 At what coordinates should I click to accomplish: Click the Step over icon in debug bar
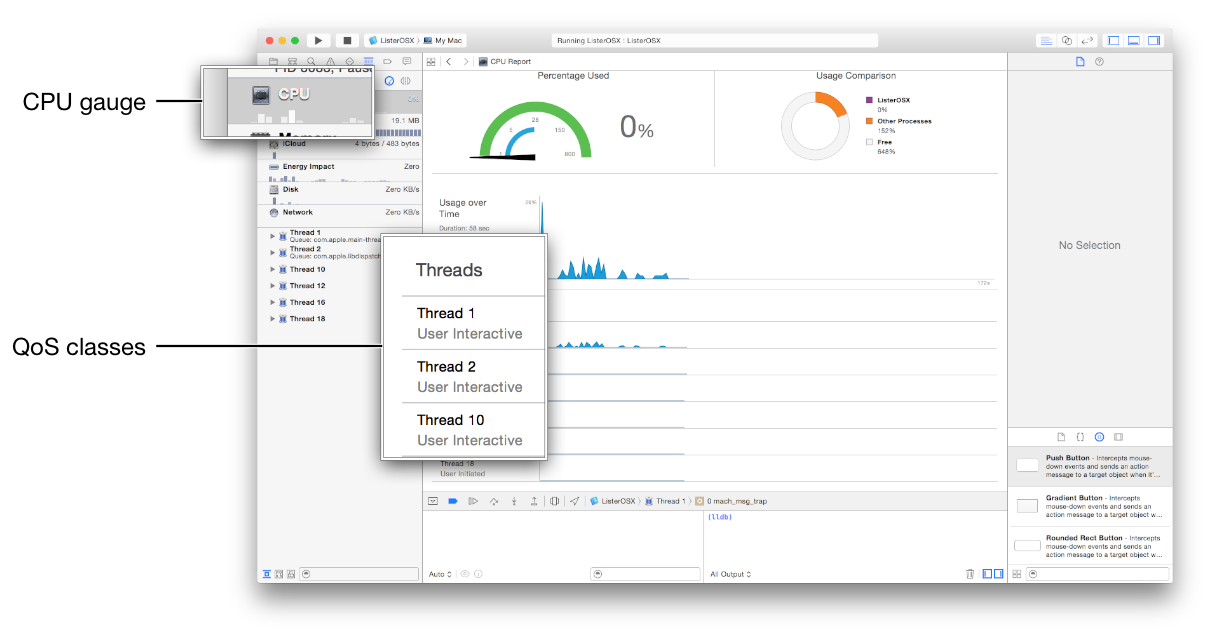[x=494, y=501]
